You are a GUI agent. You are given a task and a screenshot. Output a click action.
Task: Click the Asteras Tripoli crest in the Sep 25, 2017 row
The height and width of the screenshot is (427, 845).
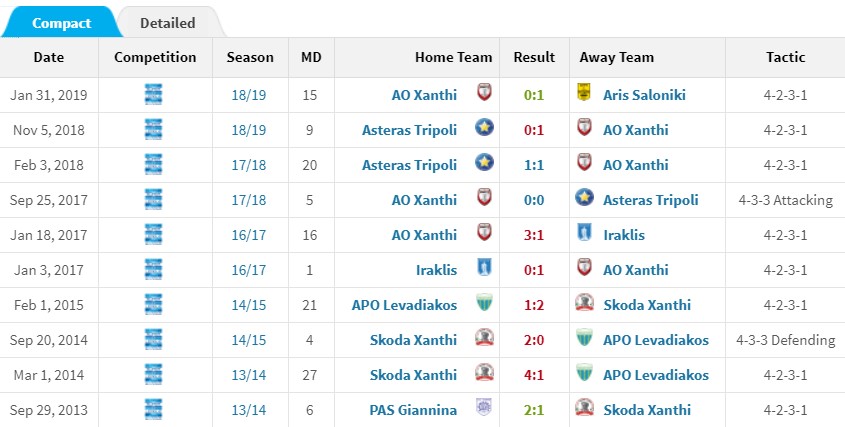coord(584,197)
